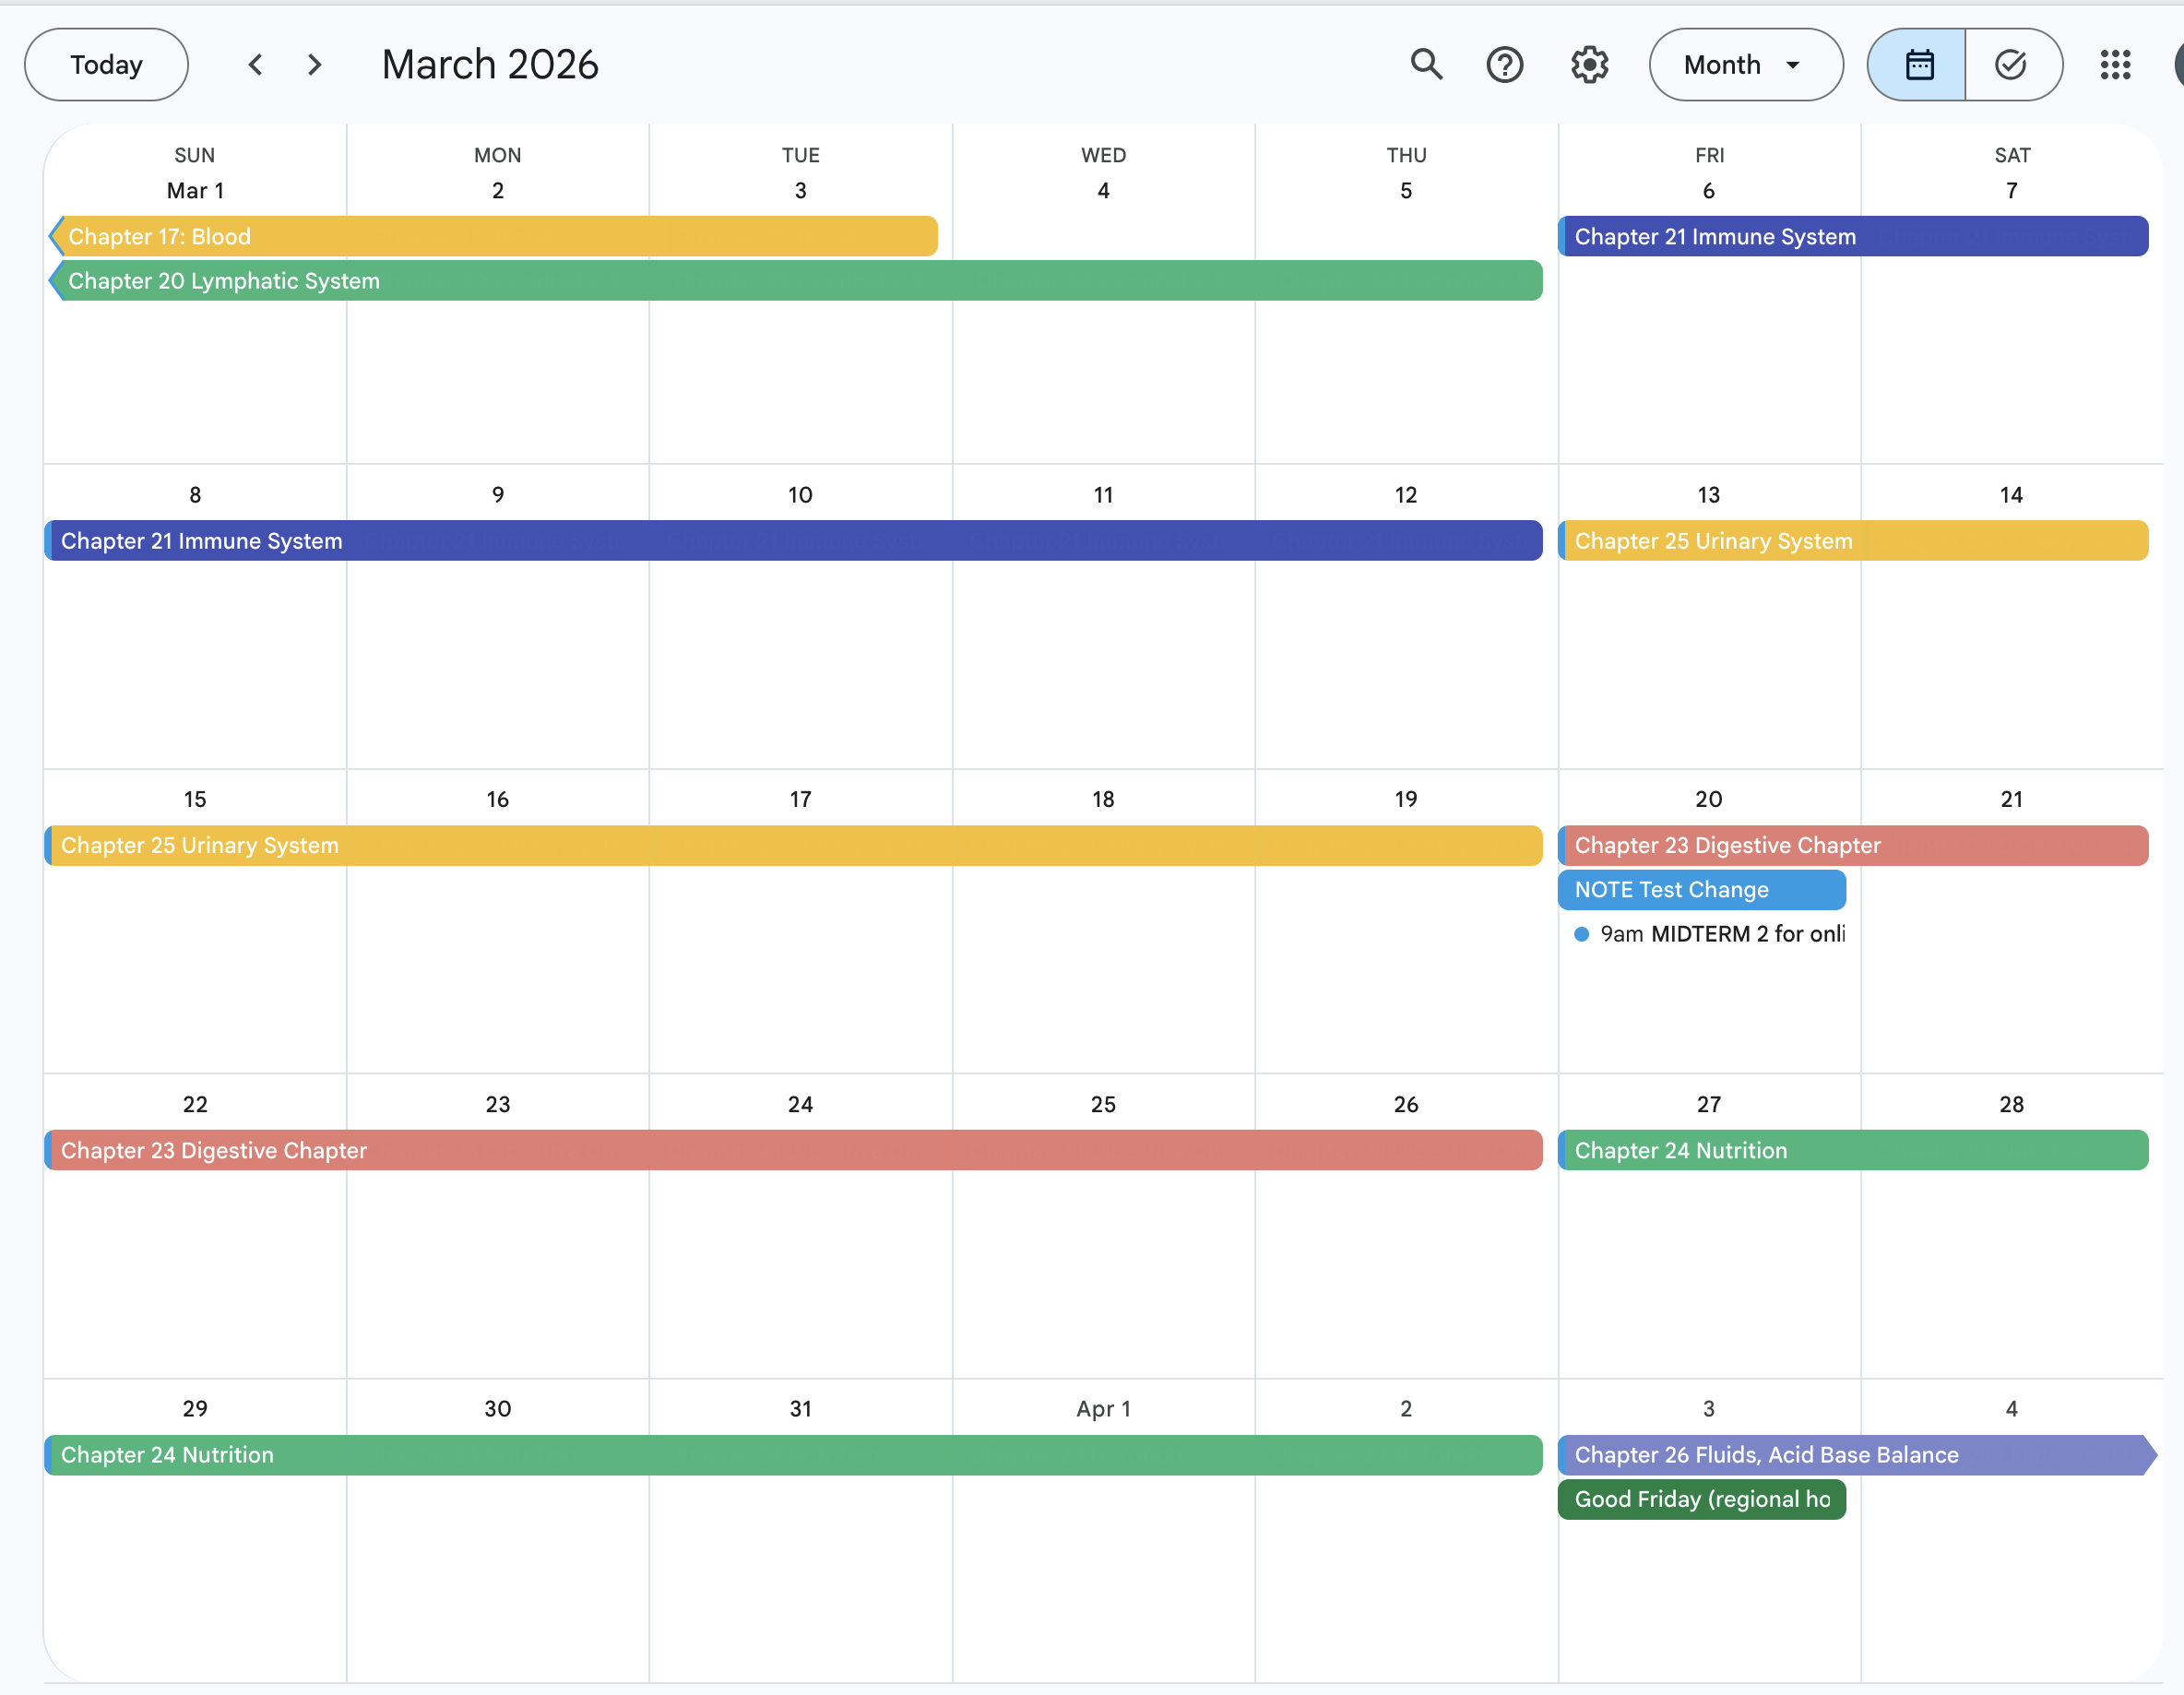Open the Good Friday holiday event
Screen dimensions: 2184x1695
click(1700, 1499)
